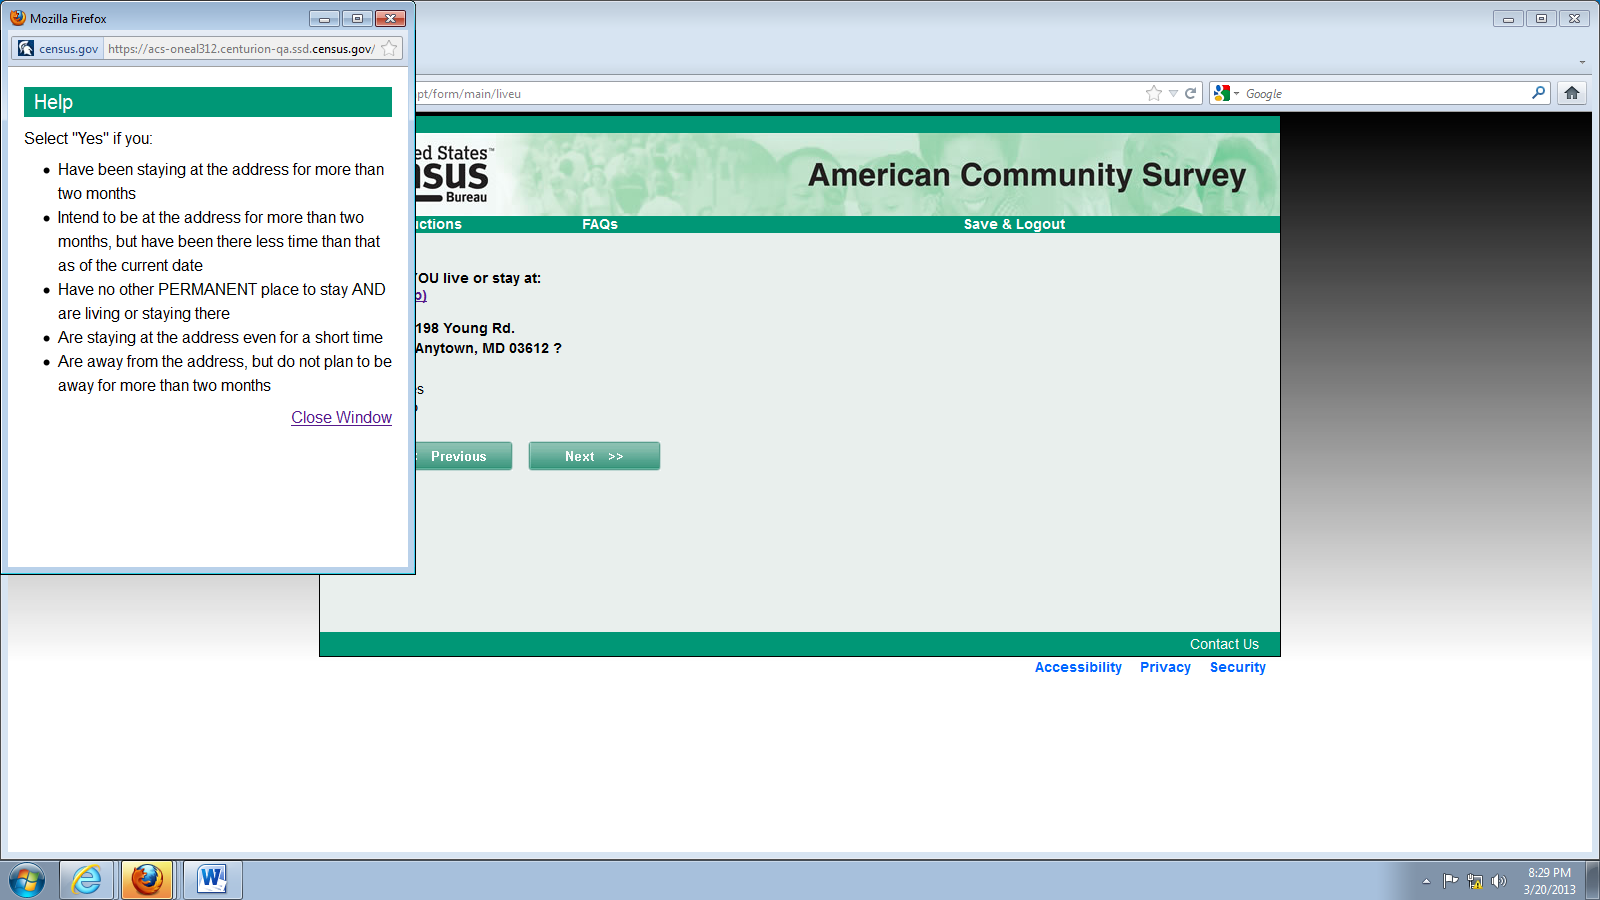Click the census.gov site identity icon in Help popup
This screenshot has width=1600, height=900.
[x=26, y=48]
